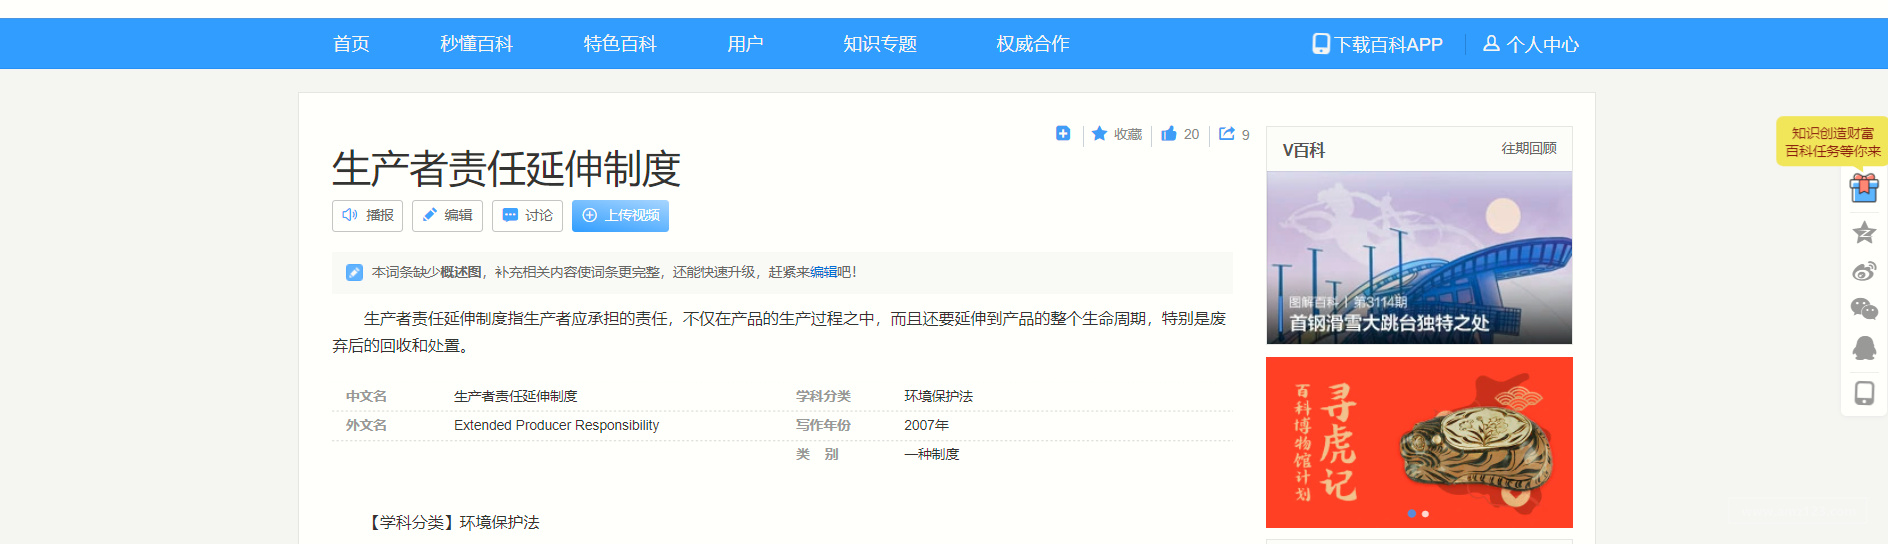The height and width of the screenshot is (544, 1888).
Task: Open the 首钢滑雪大跳台独特之处 thumbnail
Action: click(x=1419, y=257)
